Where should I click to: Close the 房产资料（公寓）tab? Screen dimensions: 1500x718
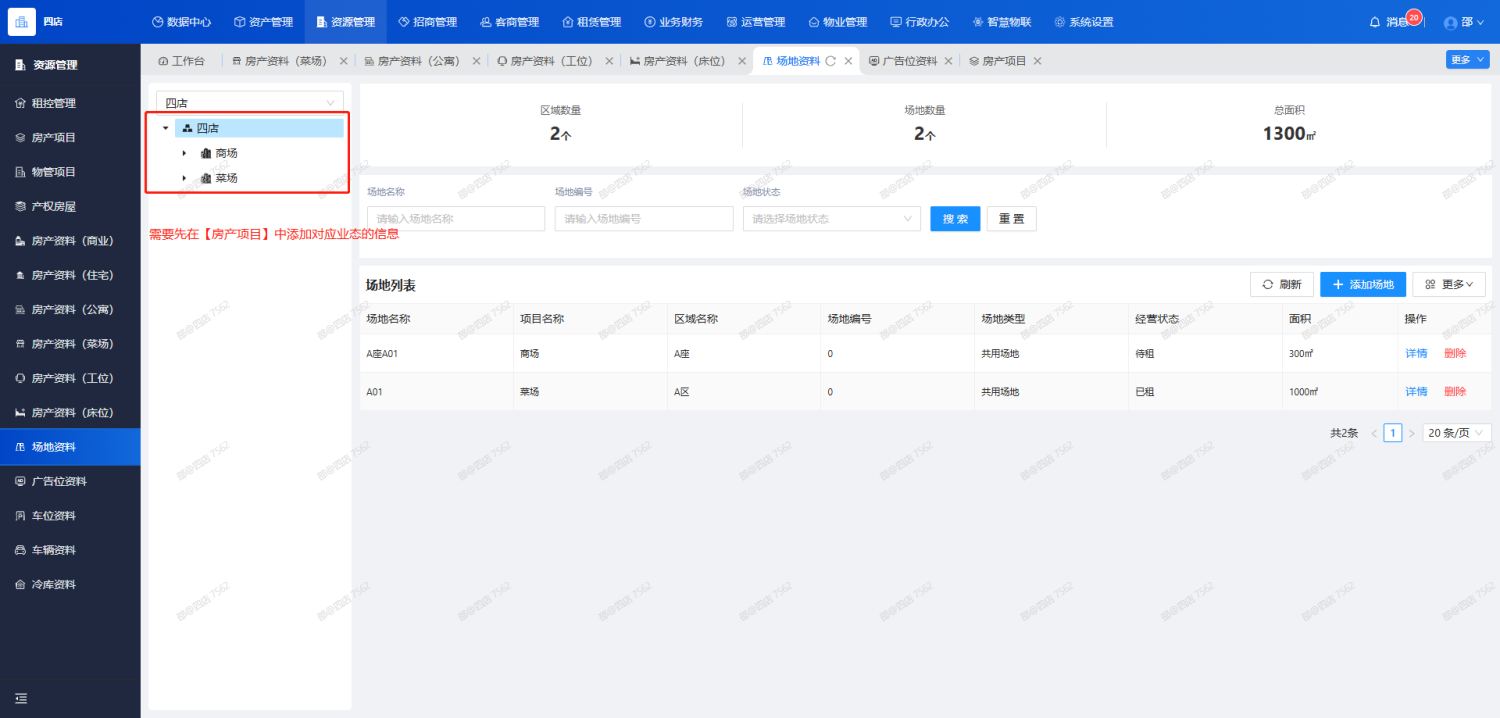(x=476, y=61)
